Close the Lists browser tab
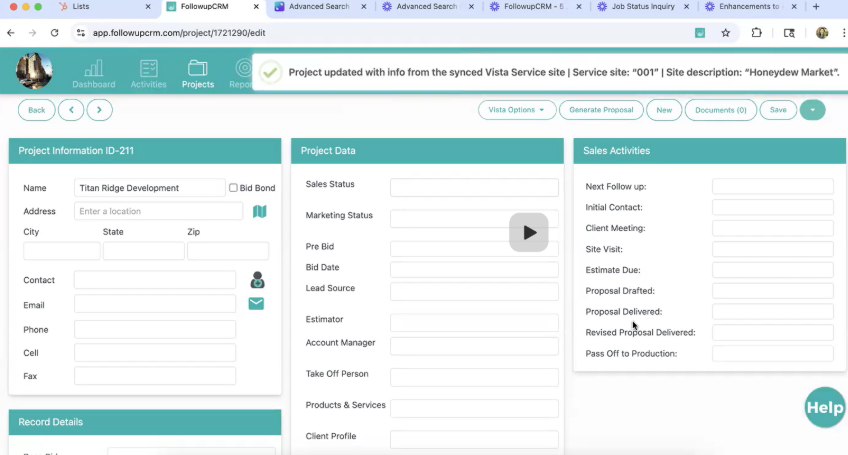 [148, 6]
